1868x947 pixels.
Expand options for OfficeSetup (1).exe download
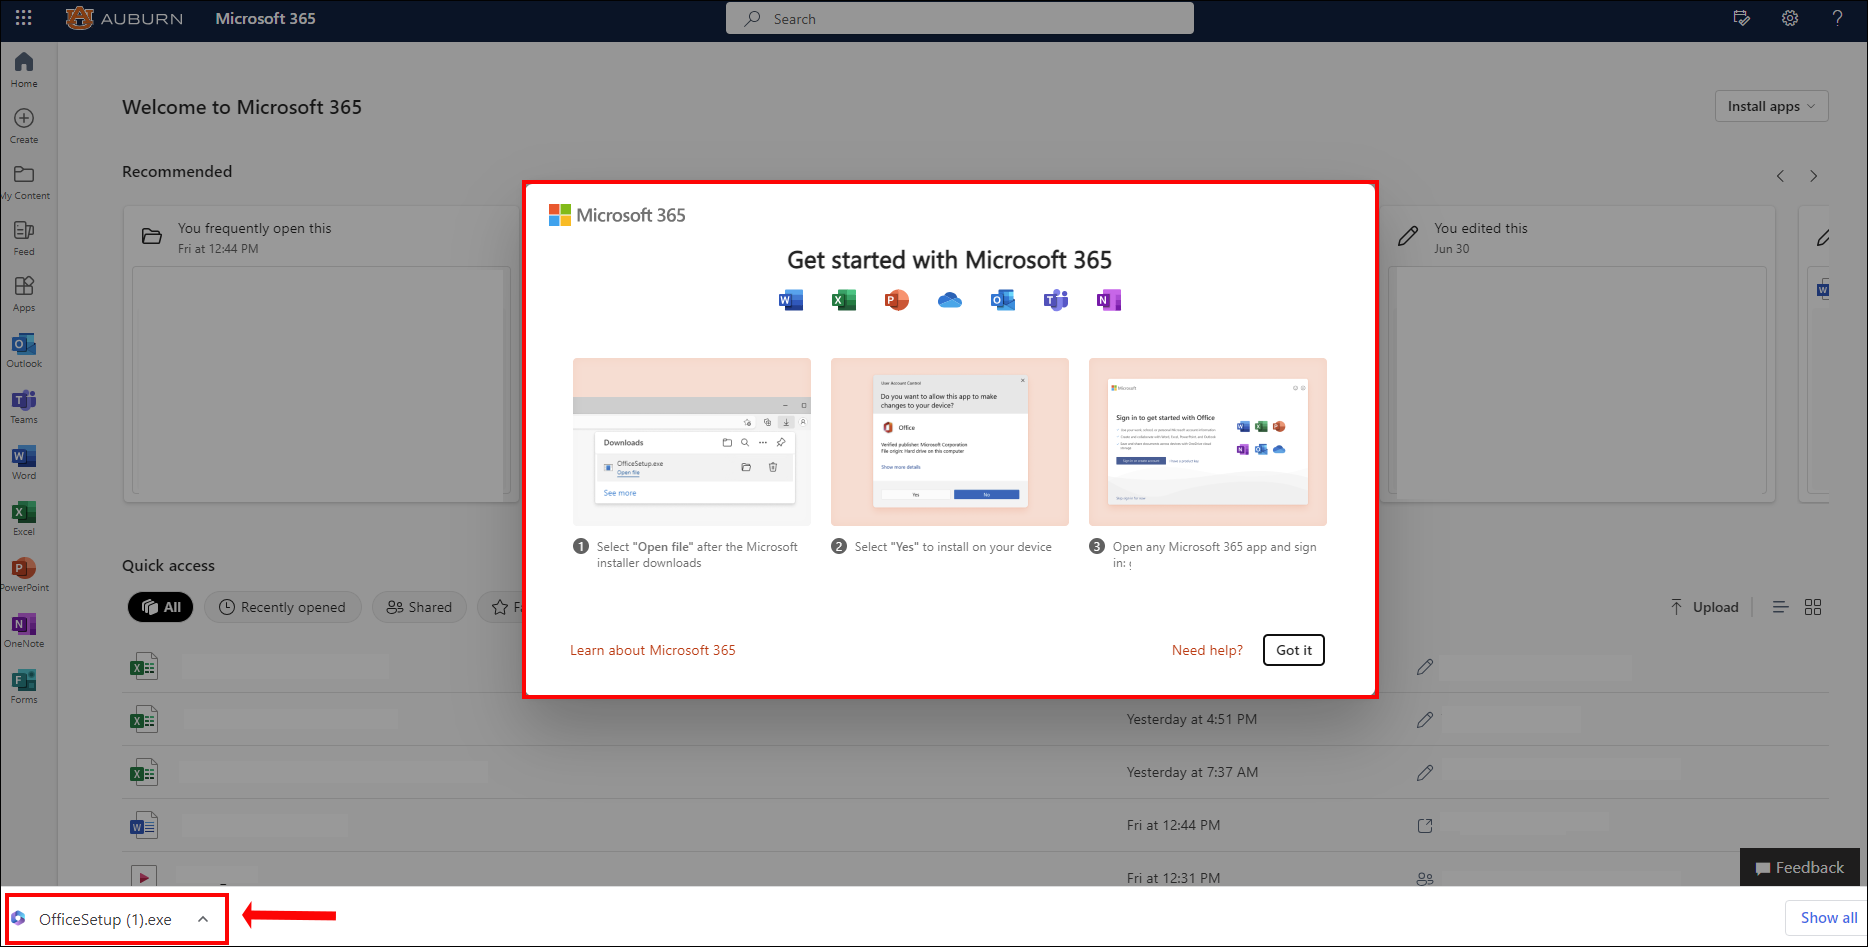pyautogui.click(x=204, y=918)
